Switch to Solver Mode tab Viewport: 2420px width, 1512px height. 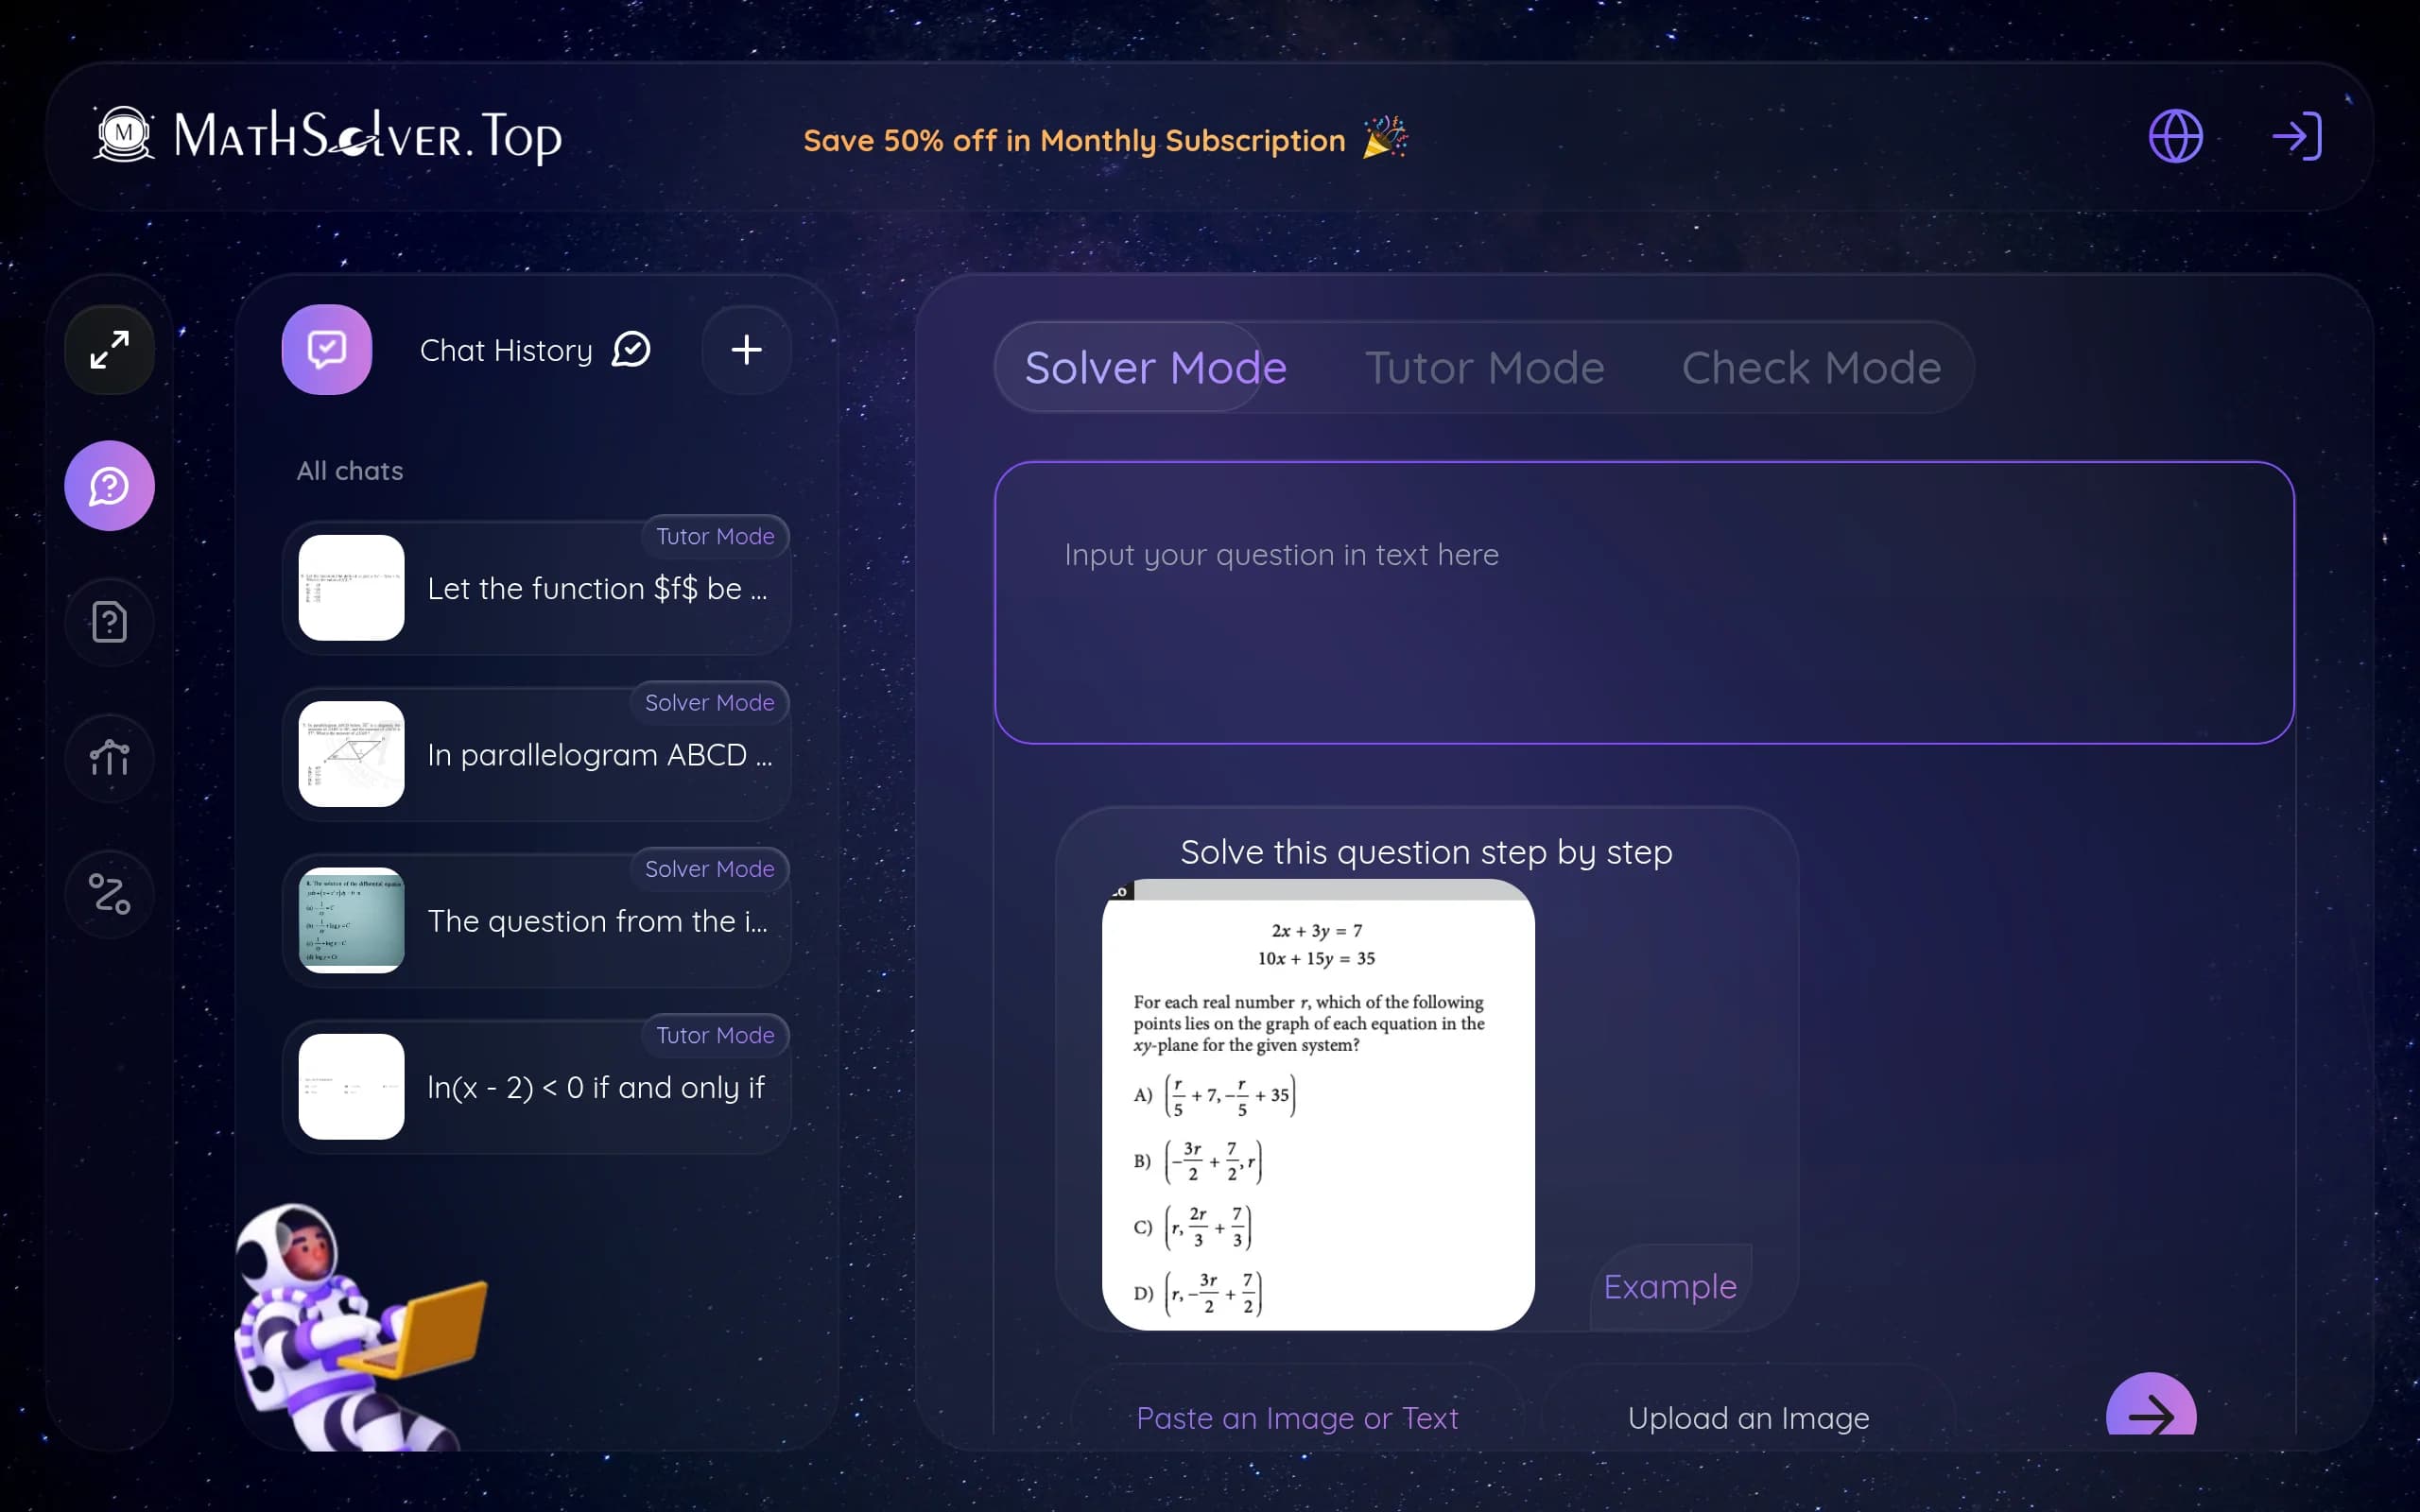pyautogui.click(x=1155, y=367)
